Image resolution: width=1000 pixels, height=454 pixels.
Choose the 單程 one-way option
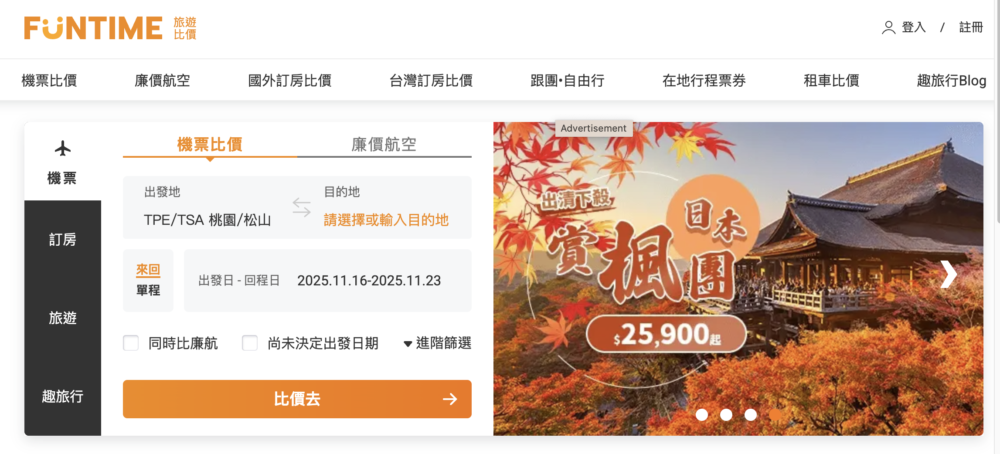[x=148, y=291]
